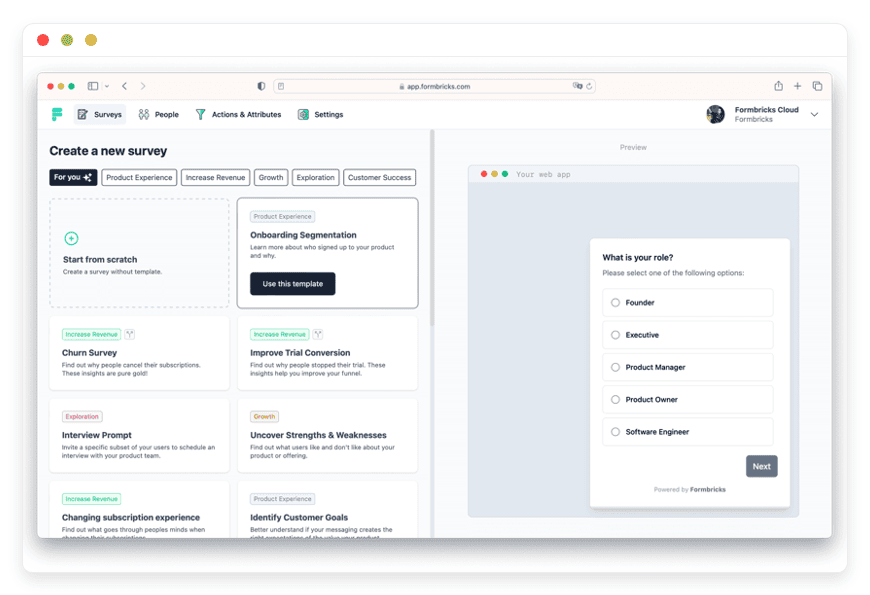Click the reload page icon in address bar

589,86
